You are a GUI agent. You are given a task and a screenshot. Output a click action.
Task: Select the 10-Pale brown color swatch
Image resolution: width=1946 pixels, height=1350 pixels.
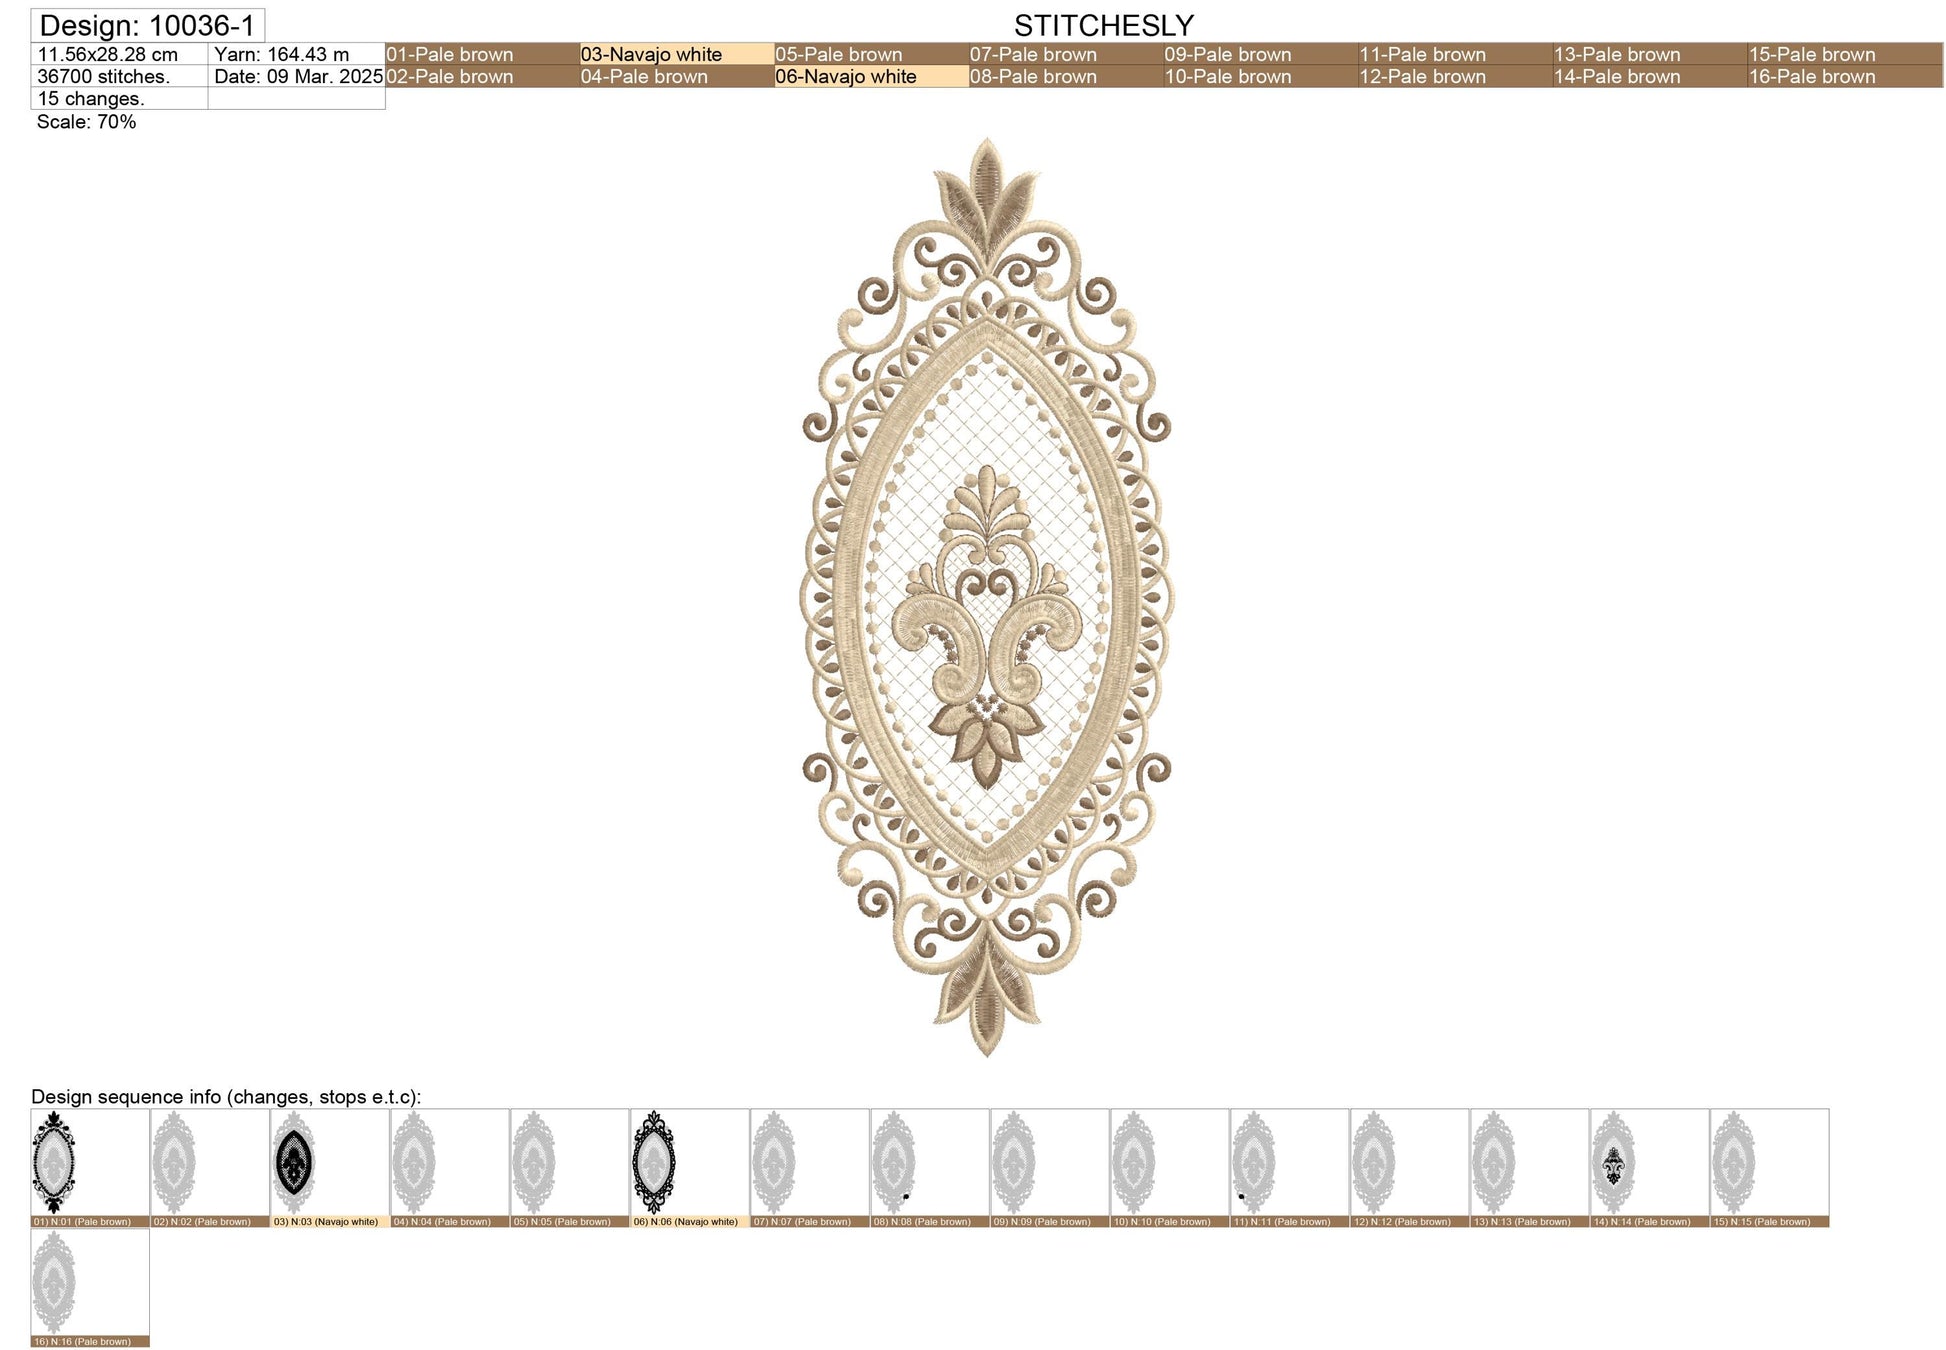[1260, 76]
